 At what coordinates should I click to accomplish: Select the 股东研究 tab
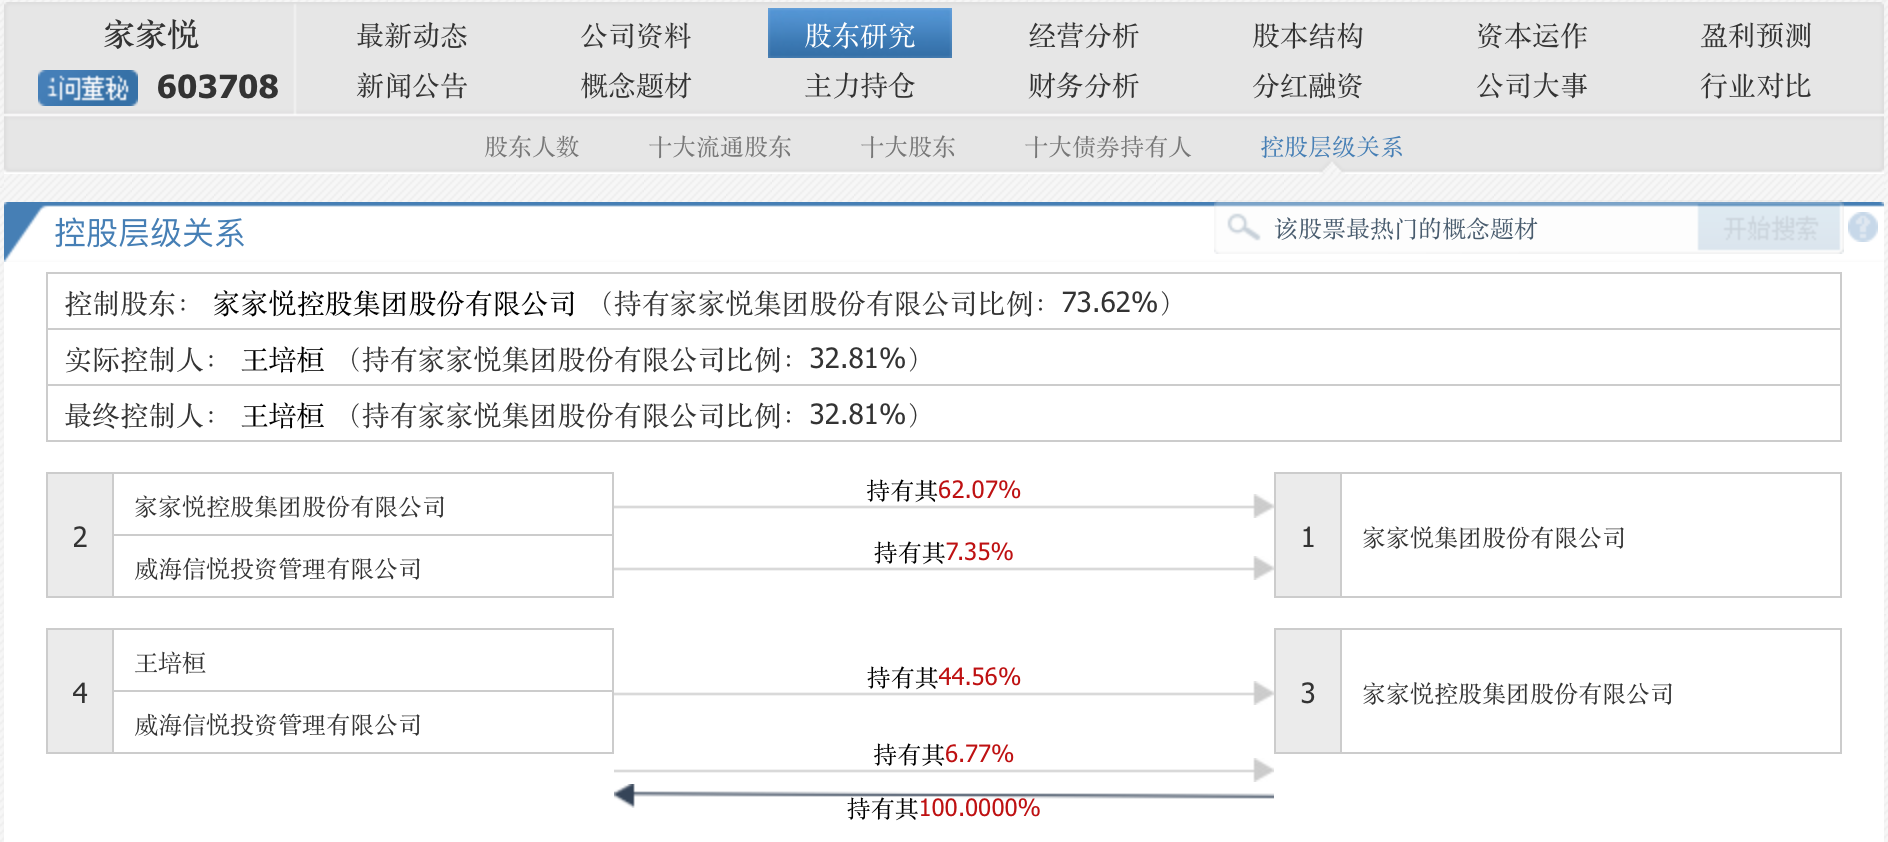pos(859,36)
